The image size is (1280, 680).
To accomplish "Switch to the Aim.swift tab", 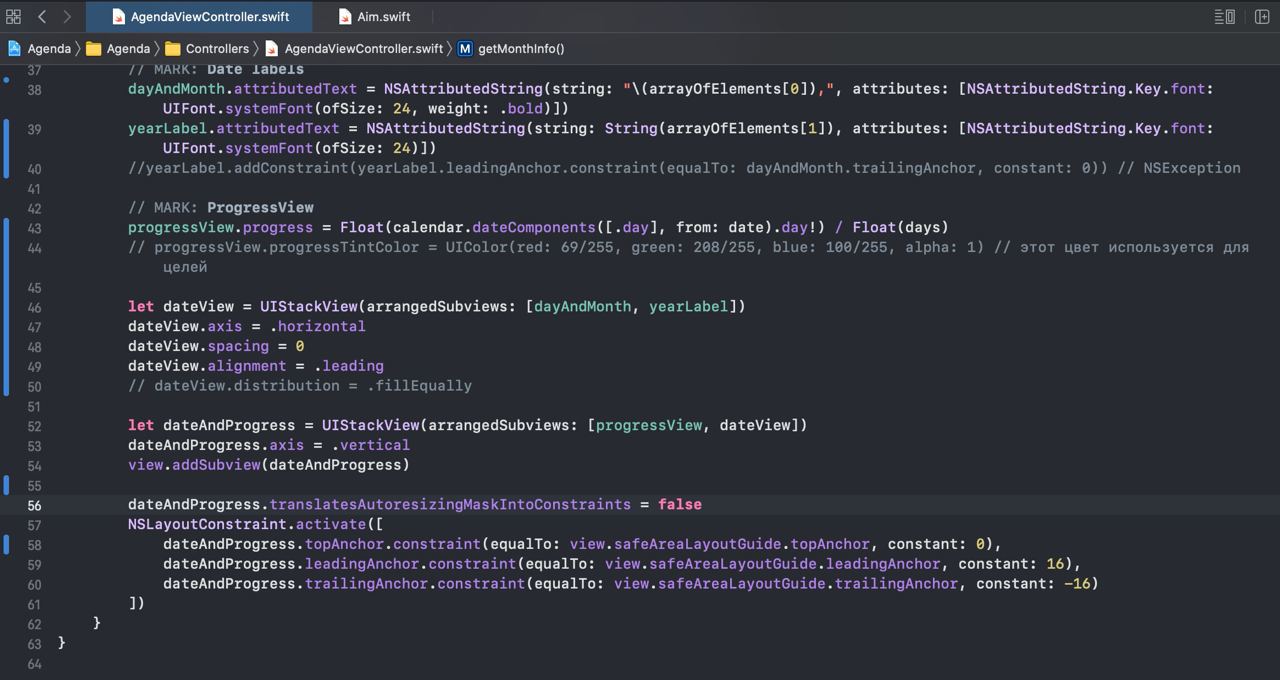I will pos(373,17).
